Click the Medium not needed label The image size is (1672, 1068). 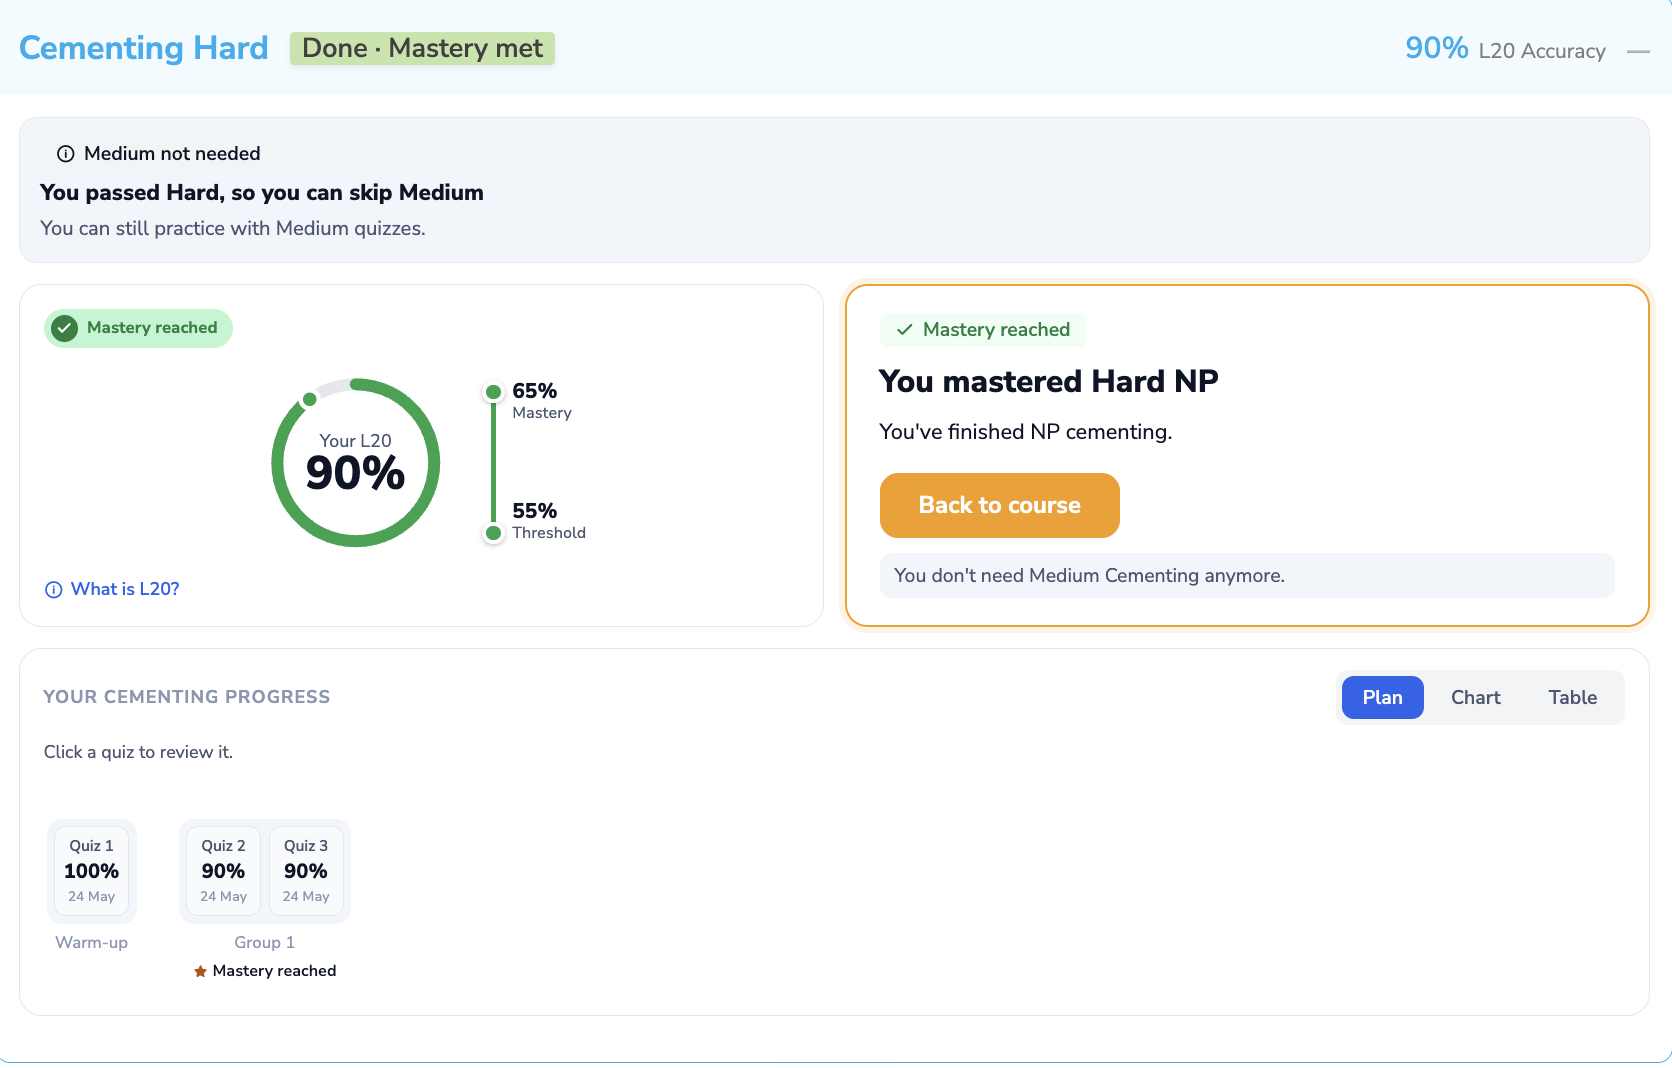pyautogui.click(x=172, y=153)
